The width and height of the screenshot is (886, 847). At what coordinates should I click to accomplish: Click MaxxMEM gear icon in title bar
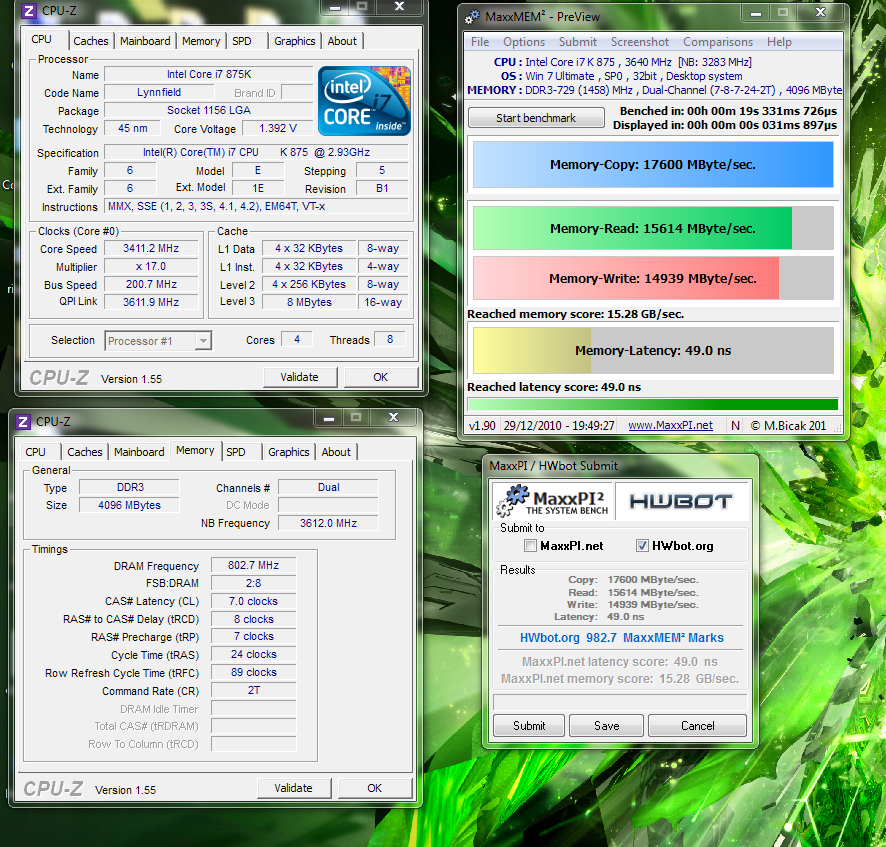[472, 17]
